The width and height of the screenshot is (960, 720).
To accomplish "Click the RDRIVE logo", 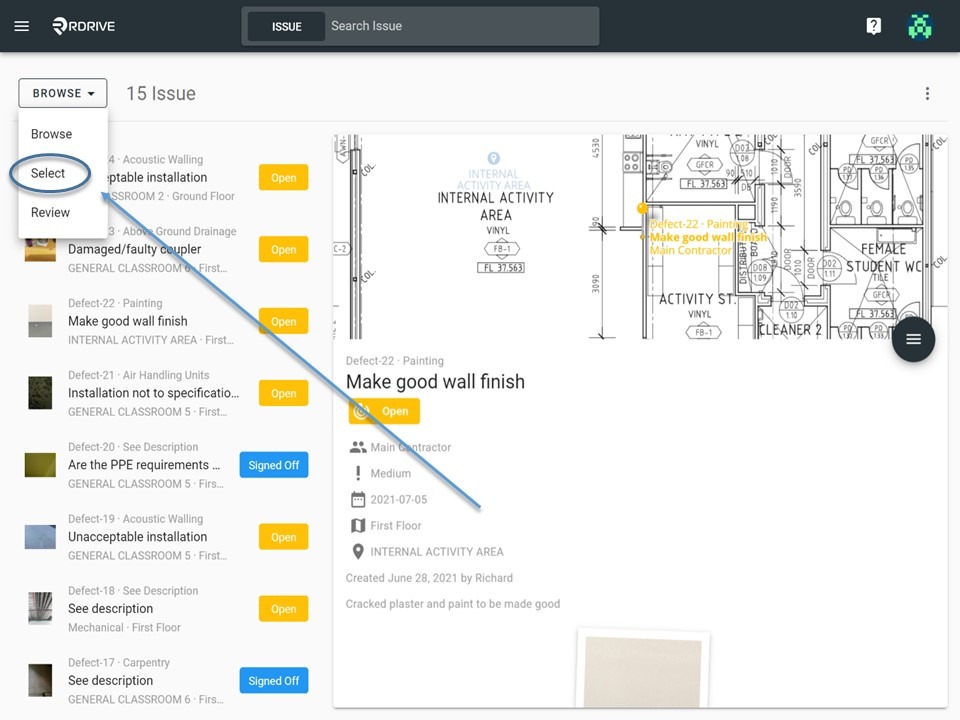I will pos(84,26).
